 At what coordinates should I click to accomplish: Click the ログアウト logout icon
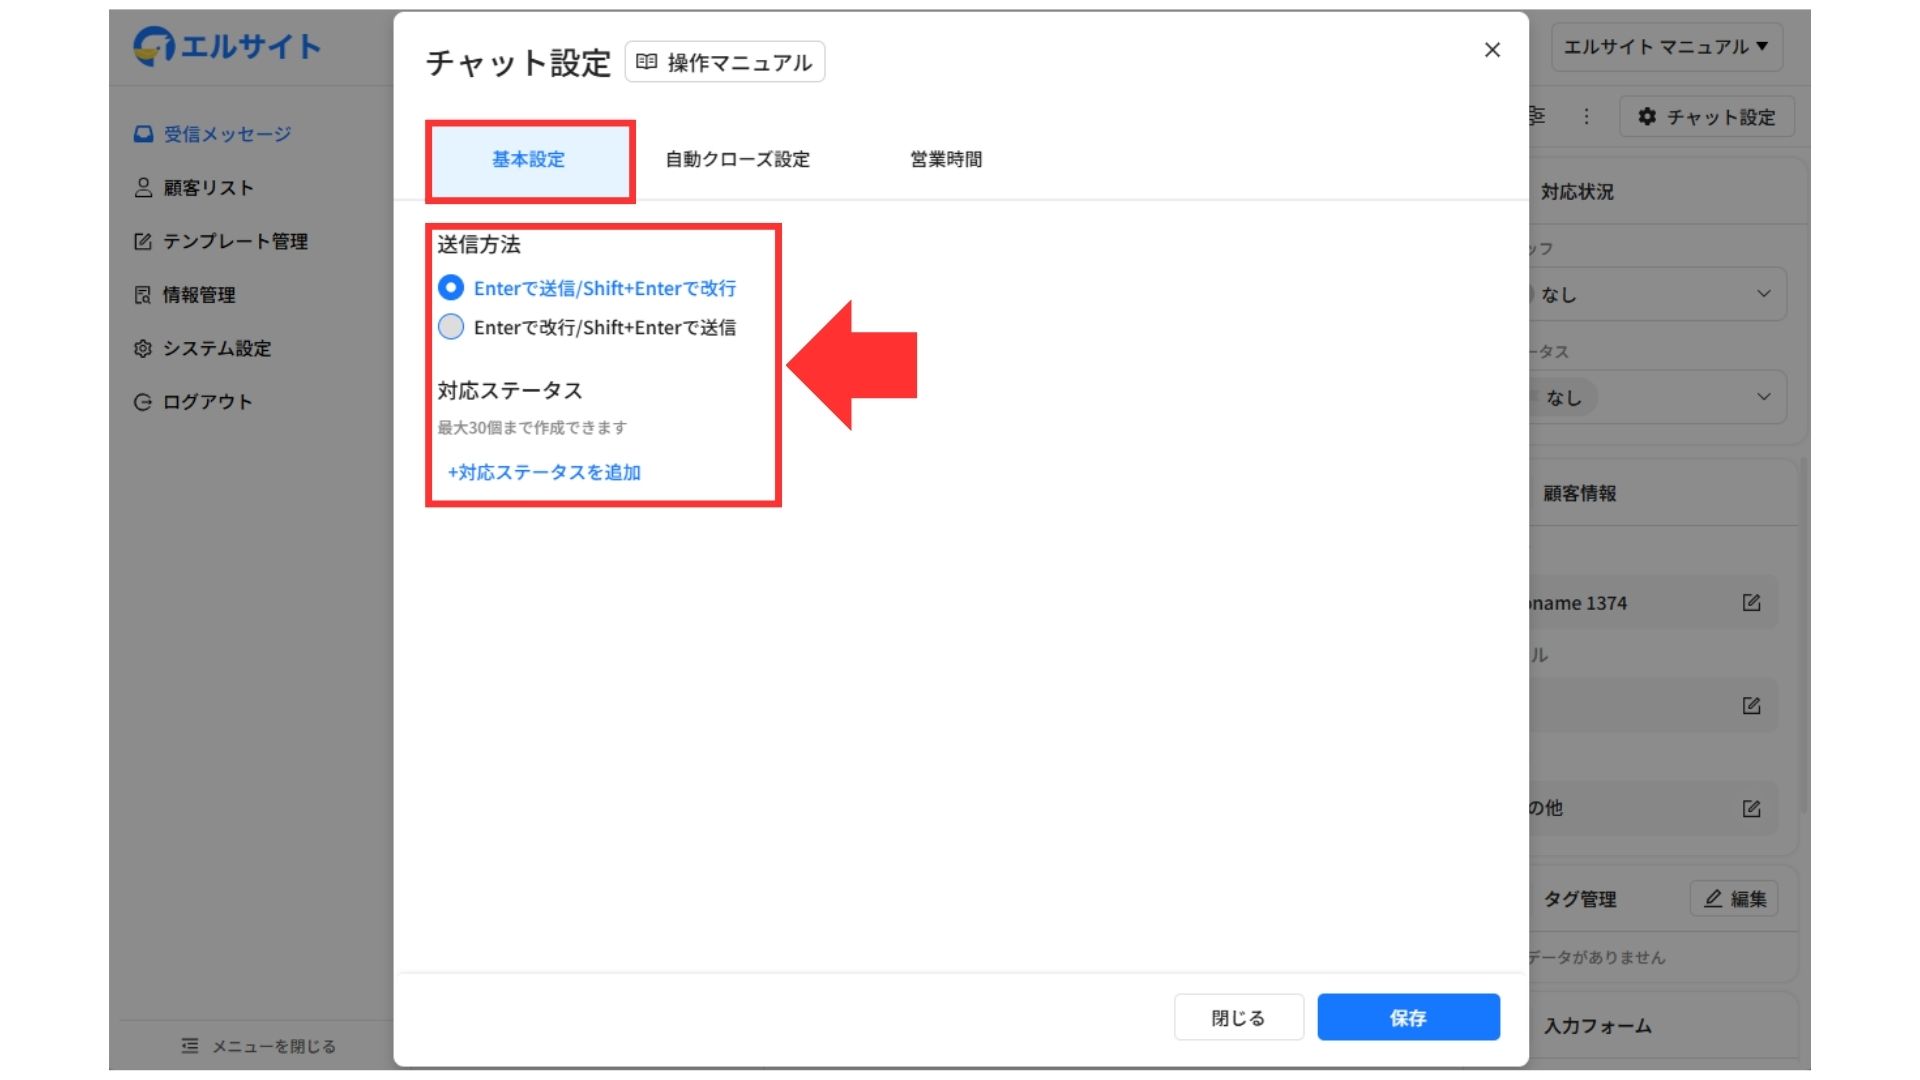coord(143,402)
